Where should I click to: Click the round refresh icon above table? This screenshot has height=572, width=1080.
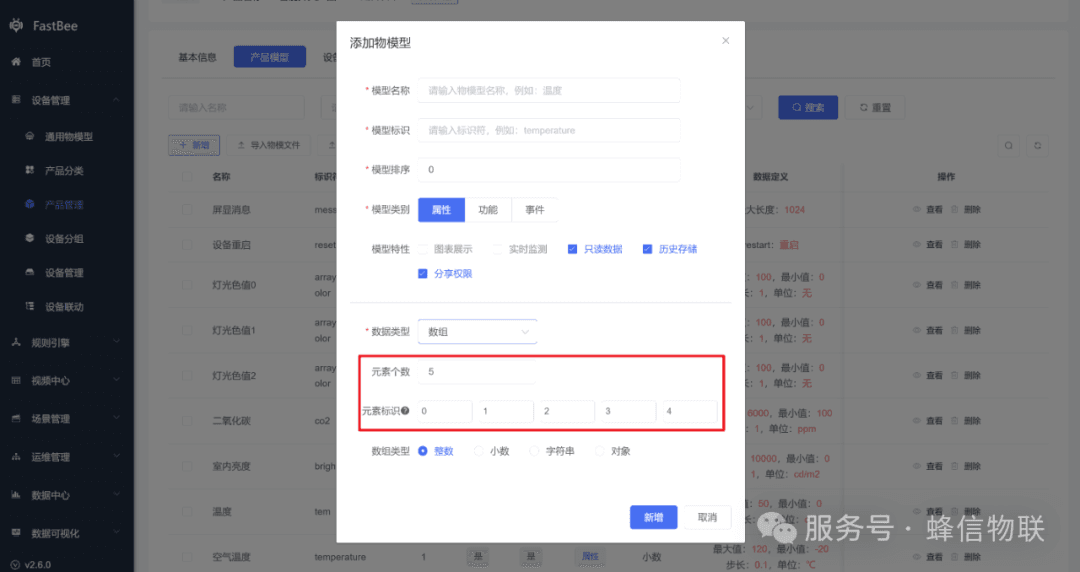point(1037,145)
